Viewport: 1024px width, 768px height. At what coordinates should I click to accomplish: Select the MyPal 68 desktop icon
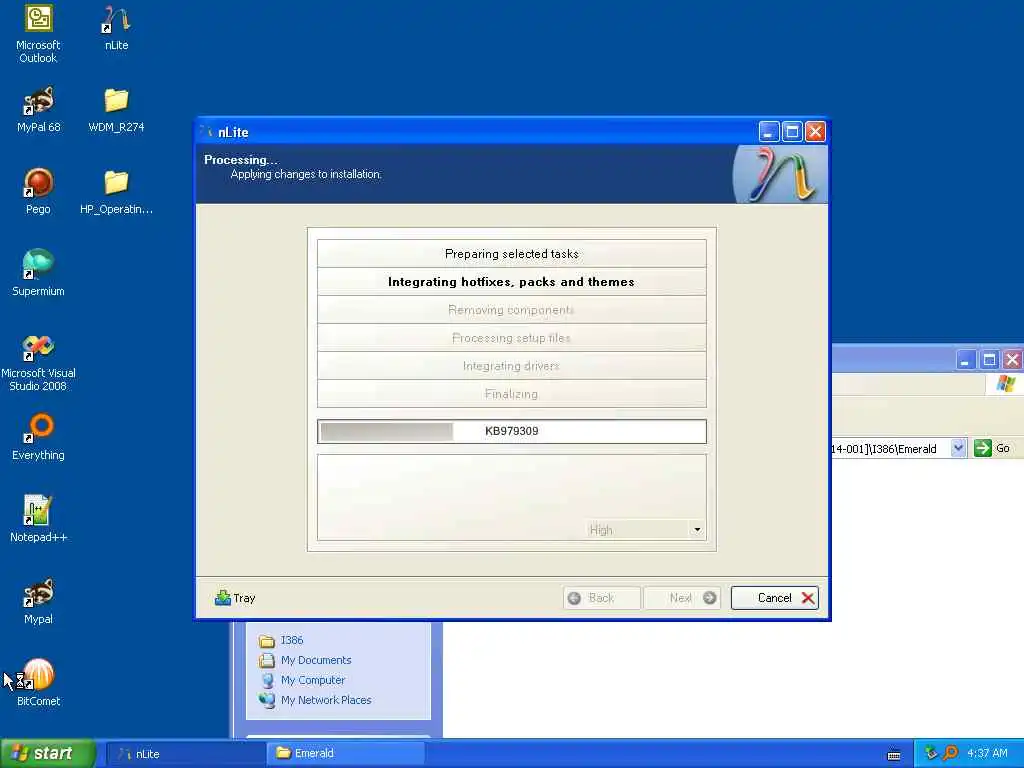[38, 110]
